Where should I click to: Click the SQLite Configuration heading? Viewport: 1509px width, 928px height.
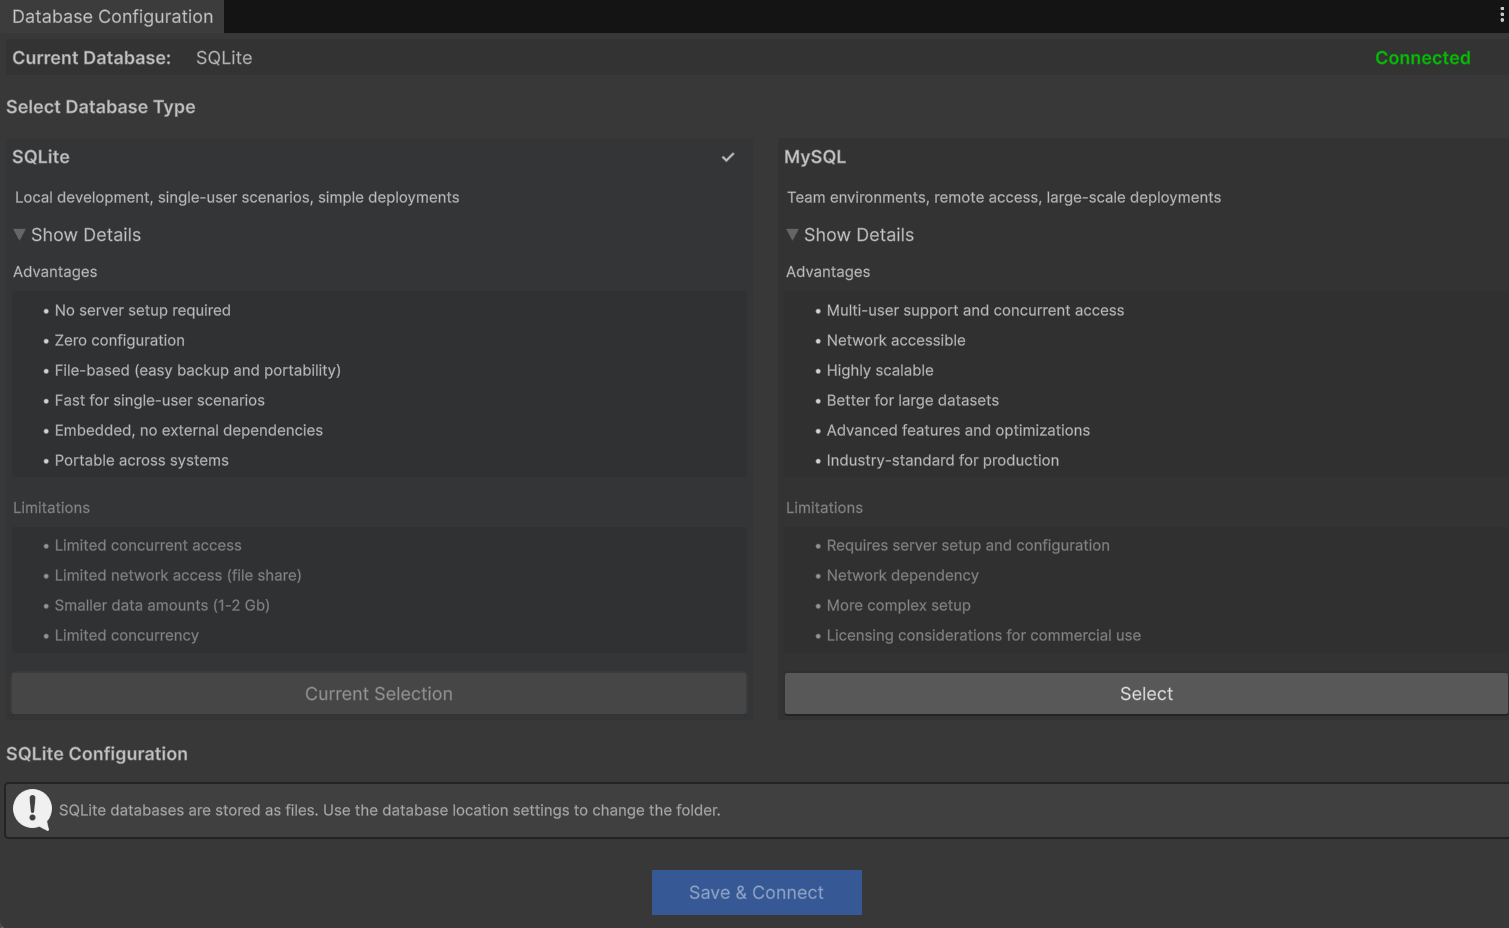(x=97, y=754)
